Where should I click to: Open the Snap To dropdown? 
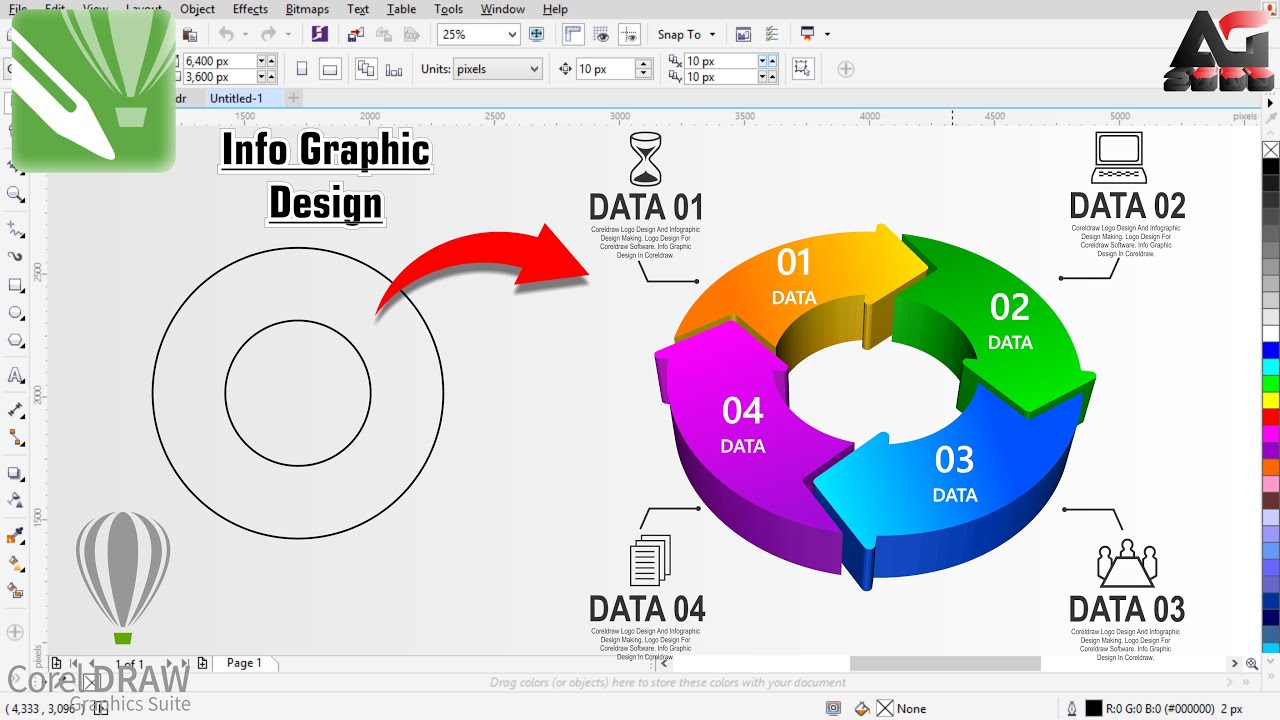point(685,34)
